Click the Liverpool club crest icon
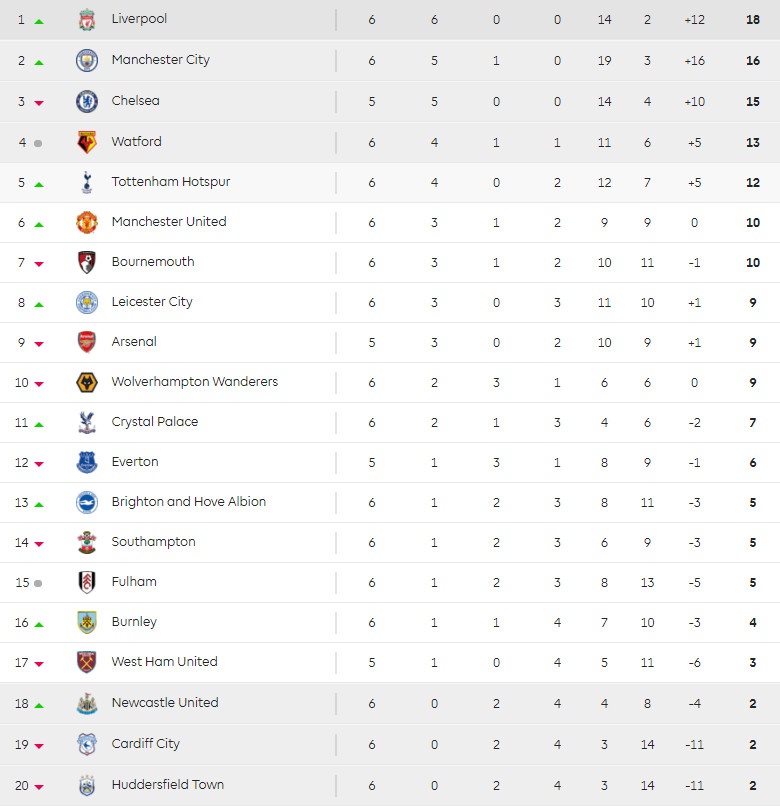Viewport: 780px width, 806px height. coord(87,19)
